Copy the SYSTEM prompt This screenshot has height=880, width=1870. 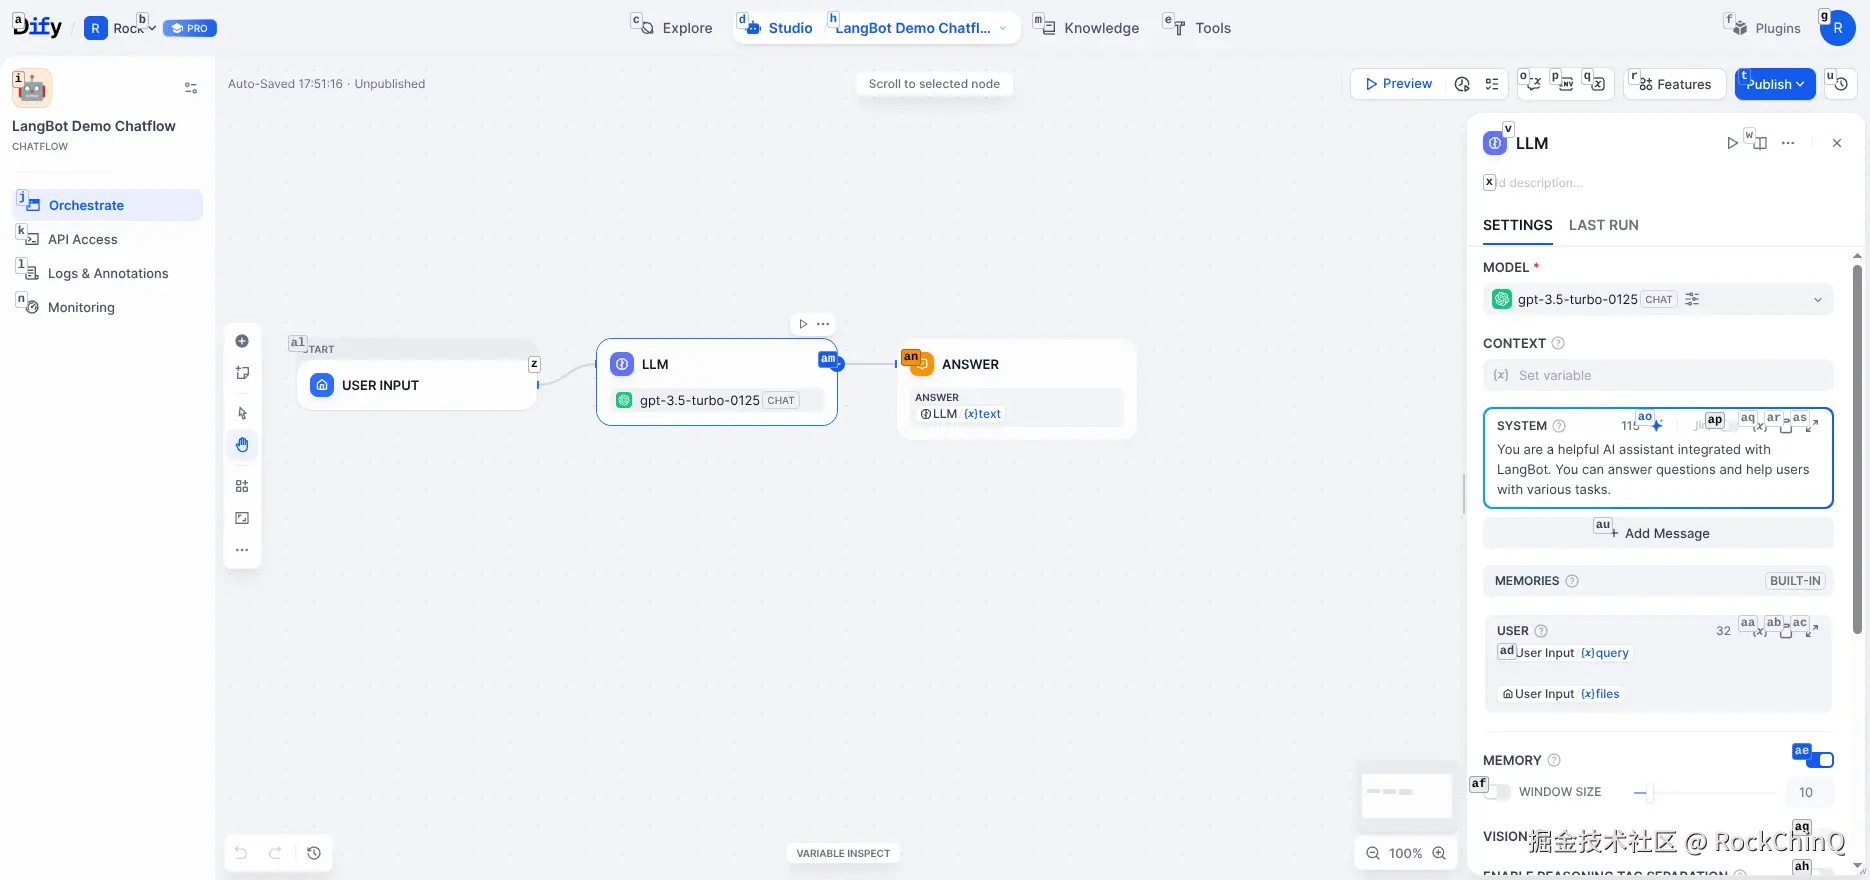(1786, 425)
